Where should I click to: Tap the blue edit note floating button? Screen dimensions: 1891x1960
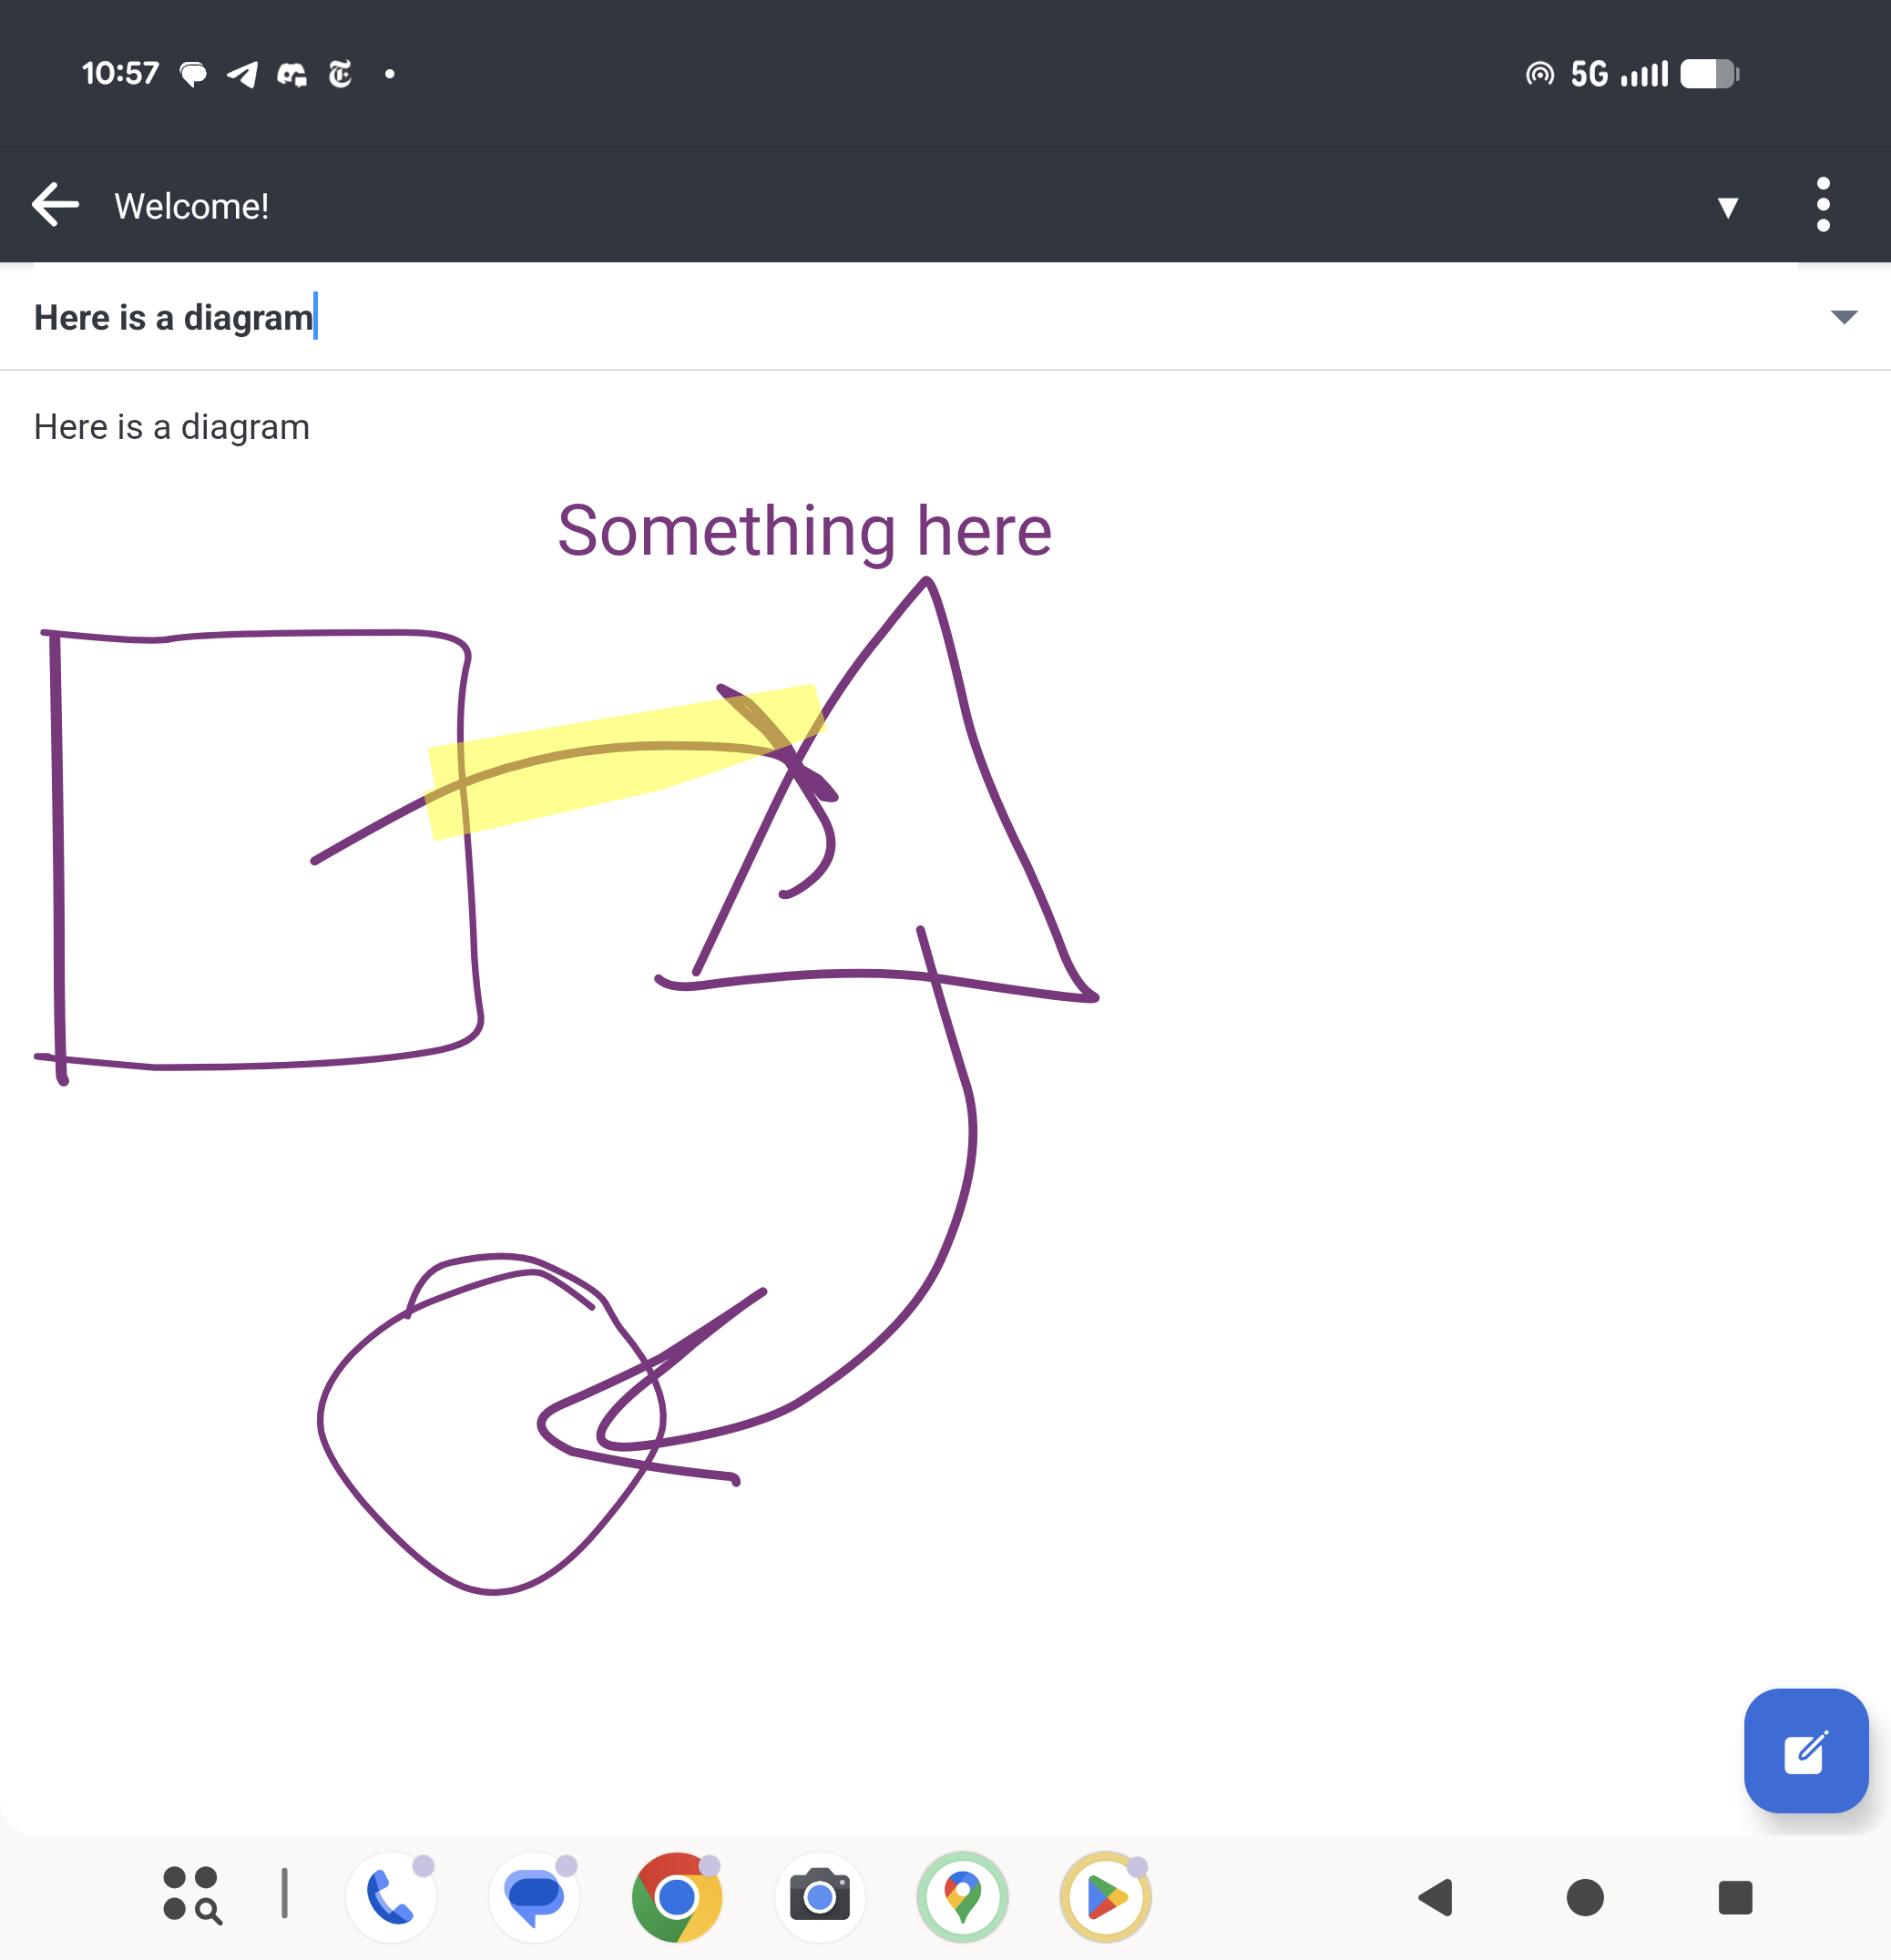(1805, 1751)
